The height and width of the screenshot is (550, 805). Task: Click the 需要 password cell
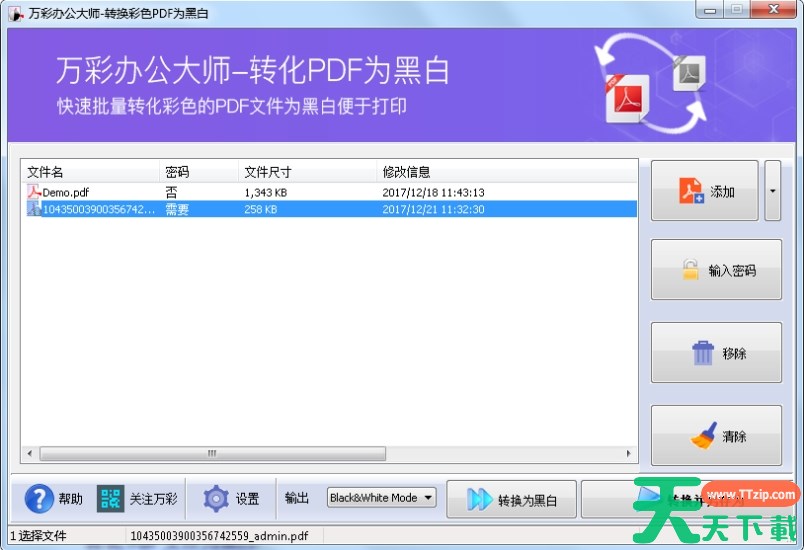tap(177, 210)
